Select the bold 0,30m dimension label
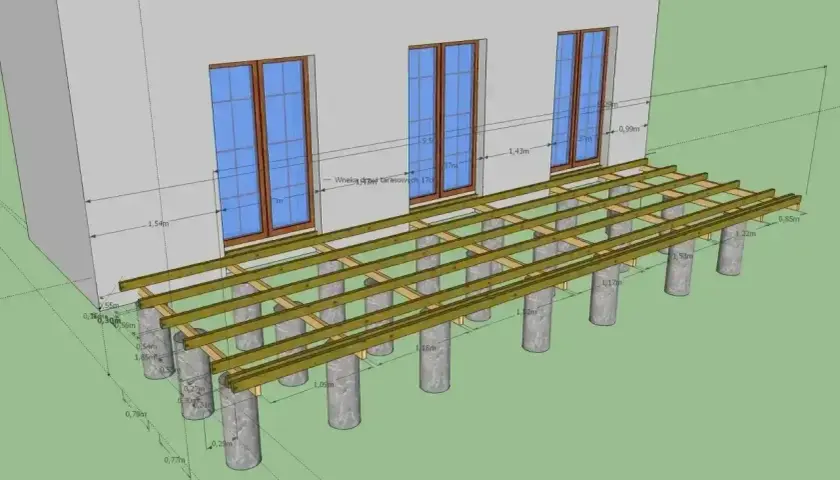Image resolution: width=840 pixels, height=480 pixels. point(109,320)
